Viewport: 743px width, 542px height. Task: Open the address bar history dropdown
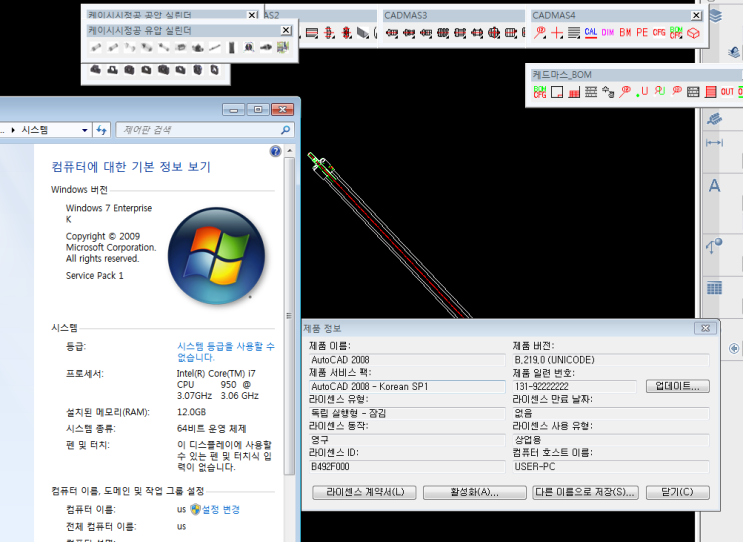85,130
